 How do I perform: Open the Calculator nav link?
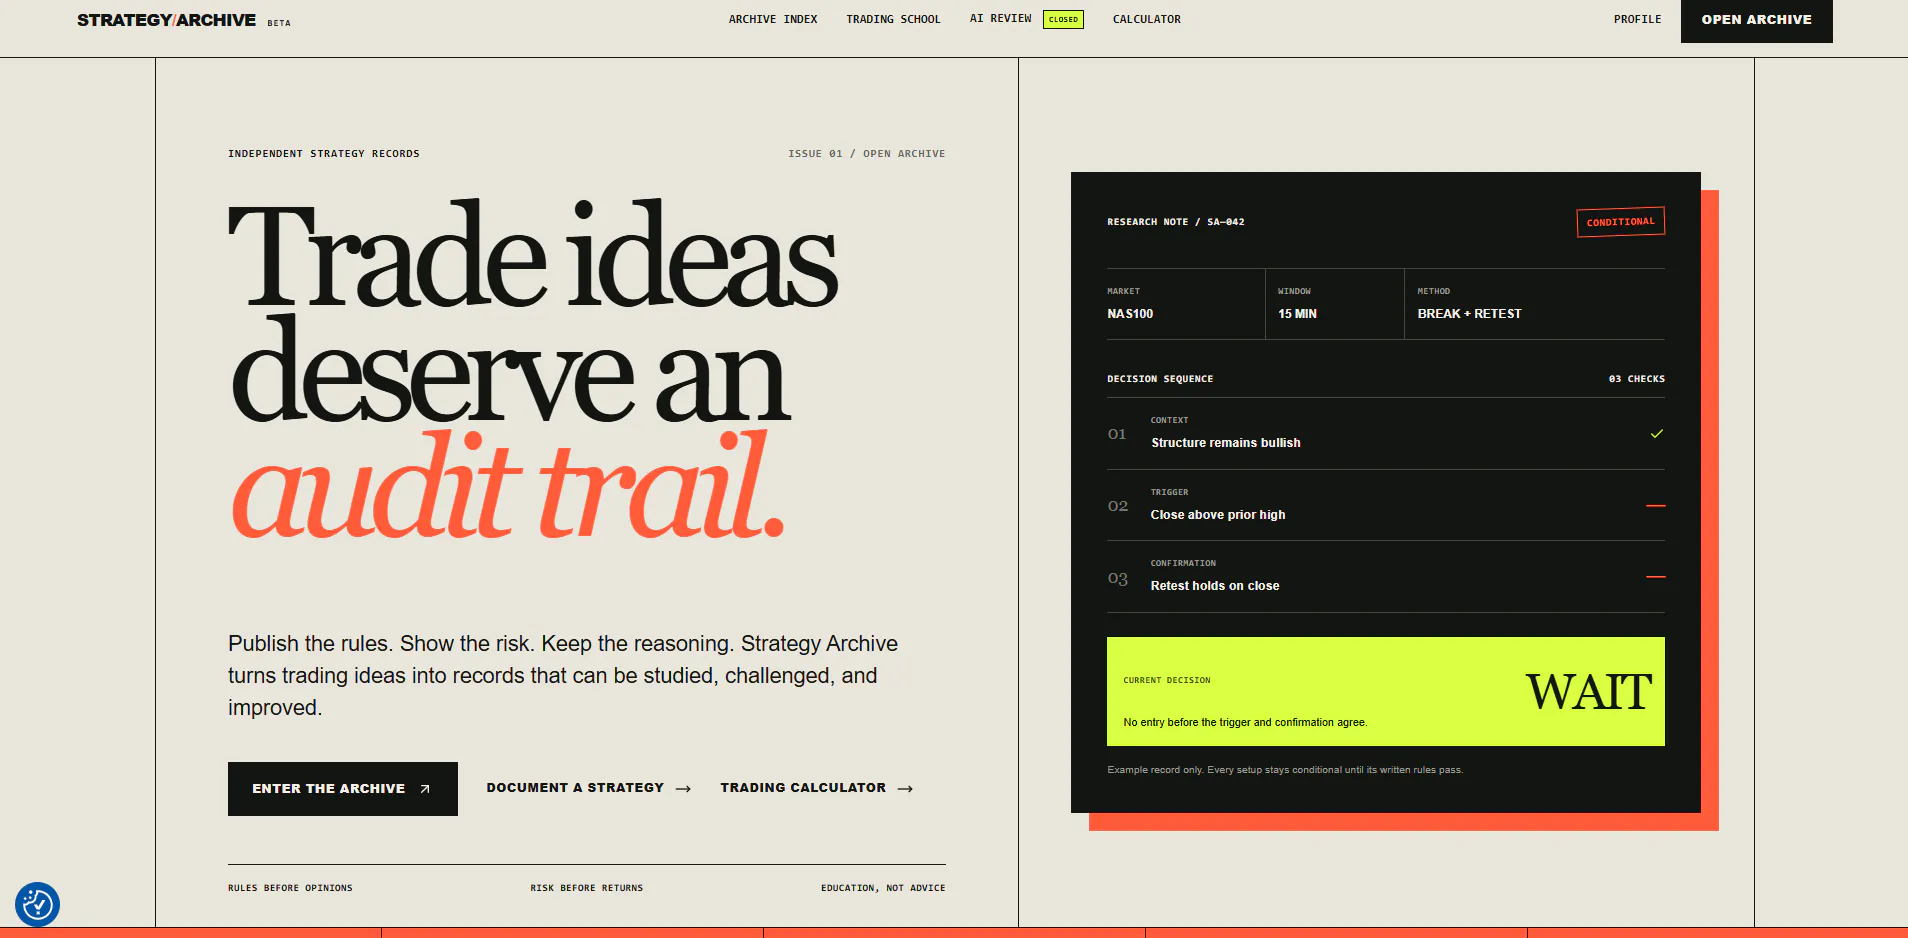click(x=1147, y=19)
